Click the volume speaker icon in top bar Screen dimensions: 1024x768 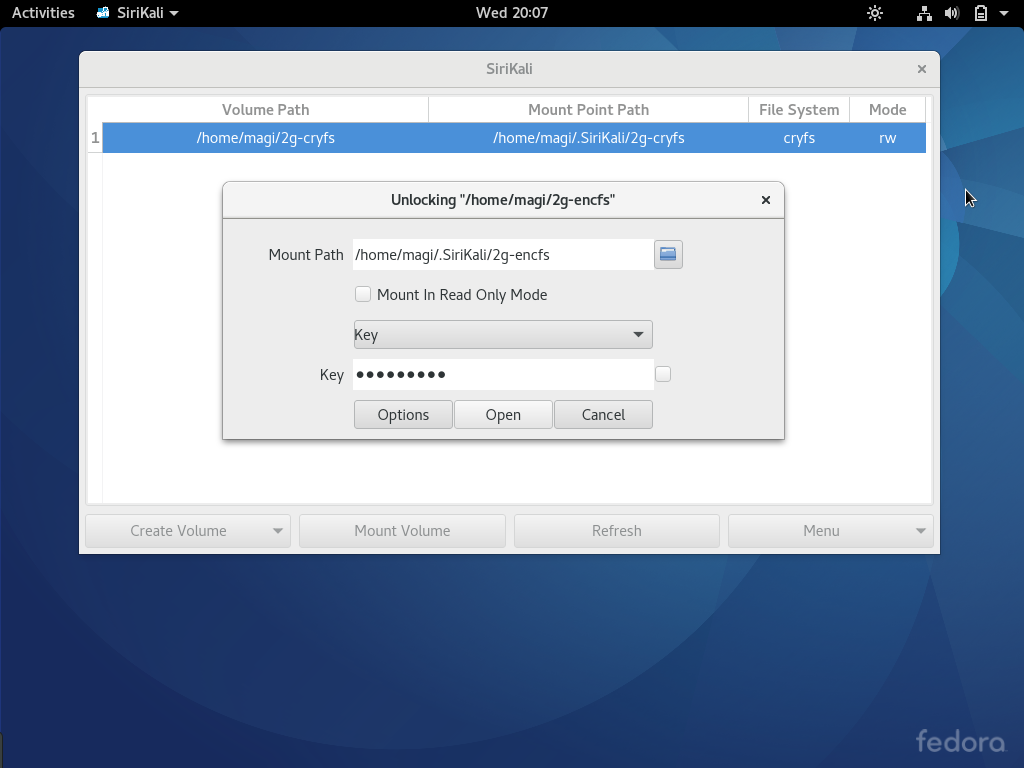point(952,13)
